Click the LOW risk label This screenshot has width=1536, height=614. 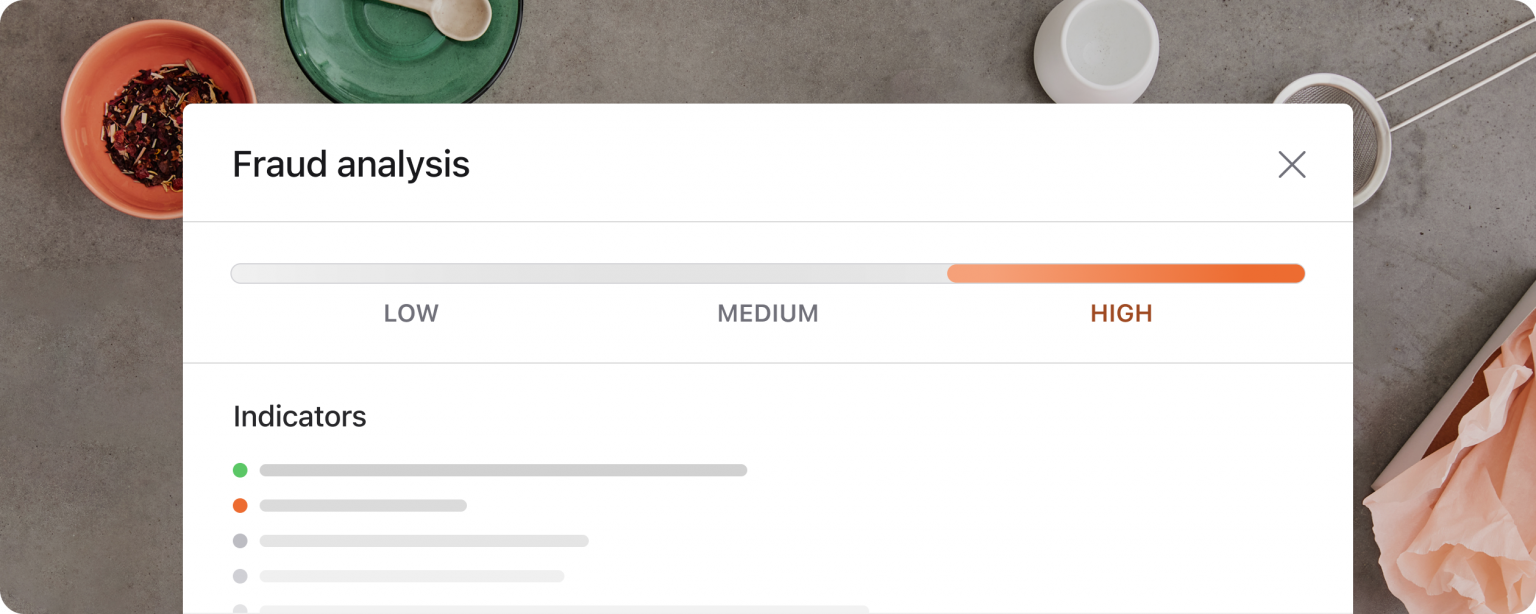[410, 313]
